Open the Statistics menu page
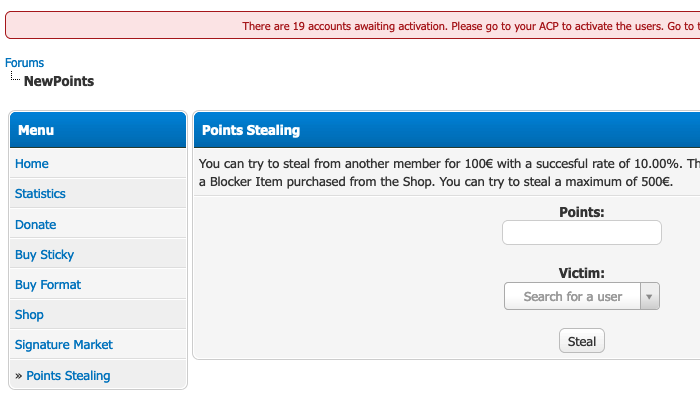Viewport: 700px width, 400px height. click(x=40, y=194)
